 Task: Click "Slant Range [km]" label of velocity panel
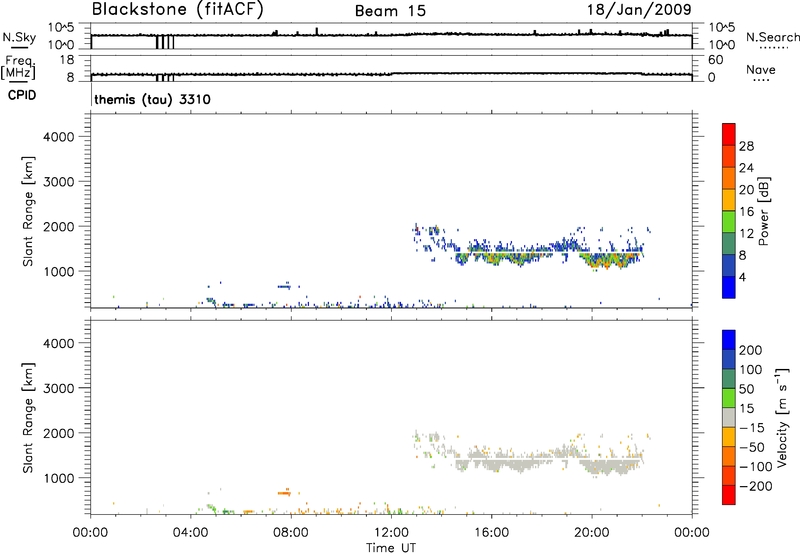click(x=29, y=418)
